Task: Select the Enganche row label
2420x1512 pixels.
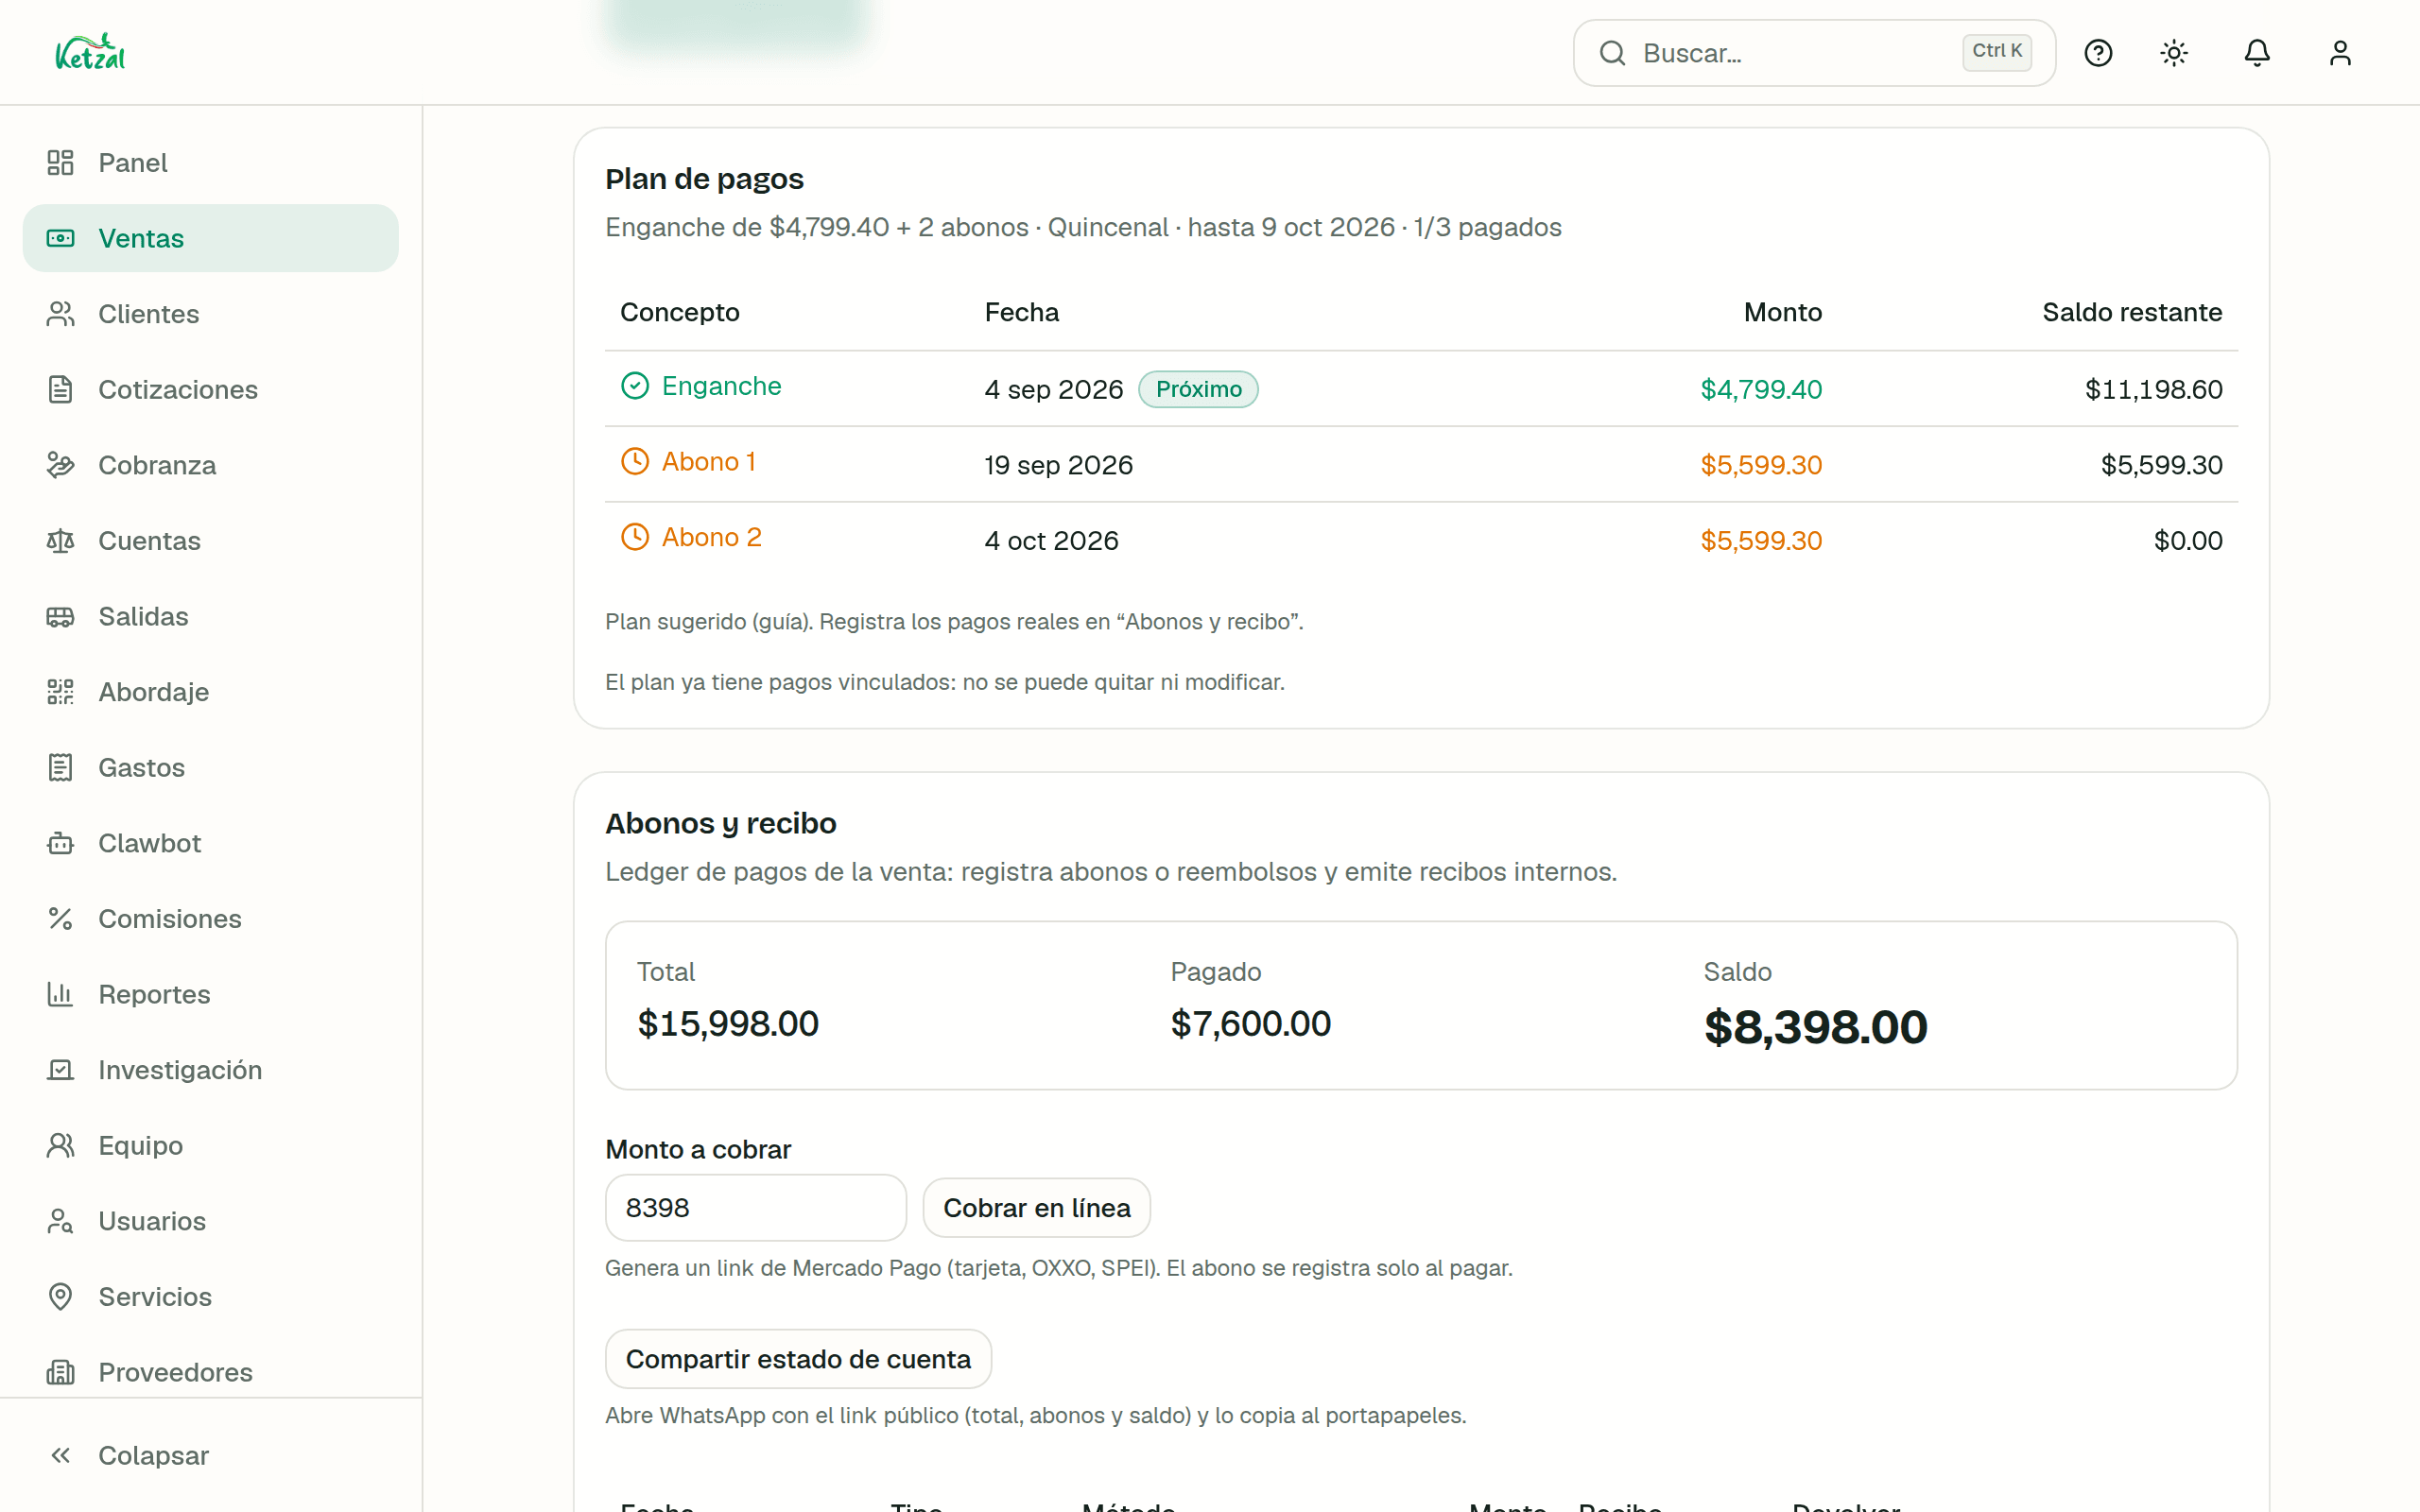Action: (x=721, y=386)
